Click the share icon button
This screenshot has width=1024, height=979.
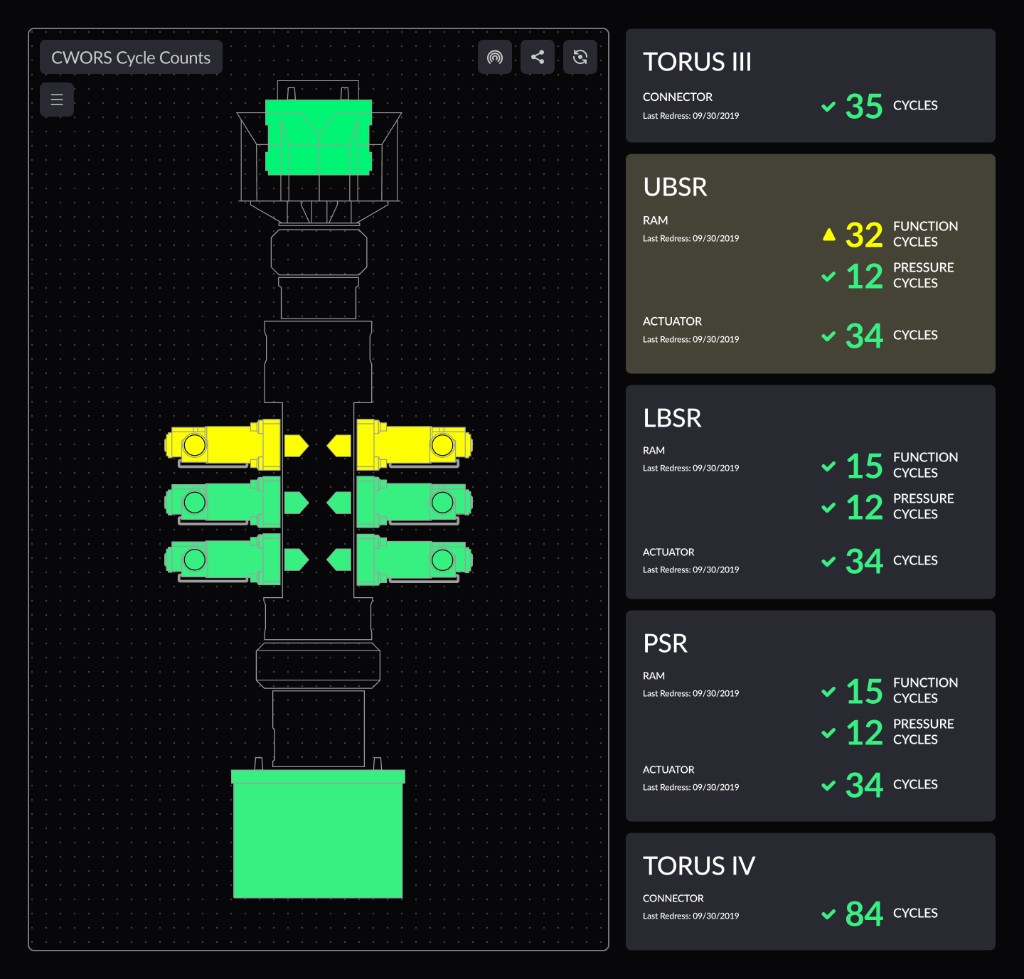[x=537, y=57]
